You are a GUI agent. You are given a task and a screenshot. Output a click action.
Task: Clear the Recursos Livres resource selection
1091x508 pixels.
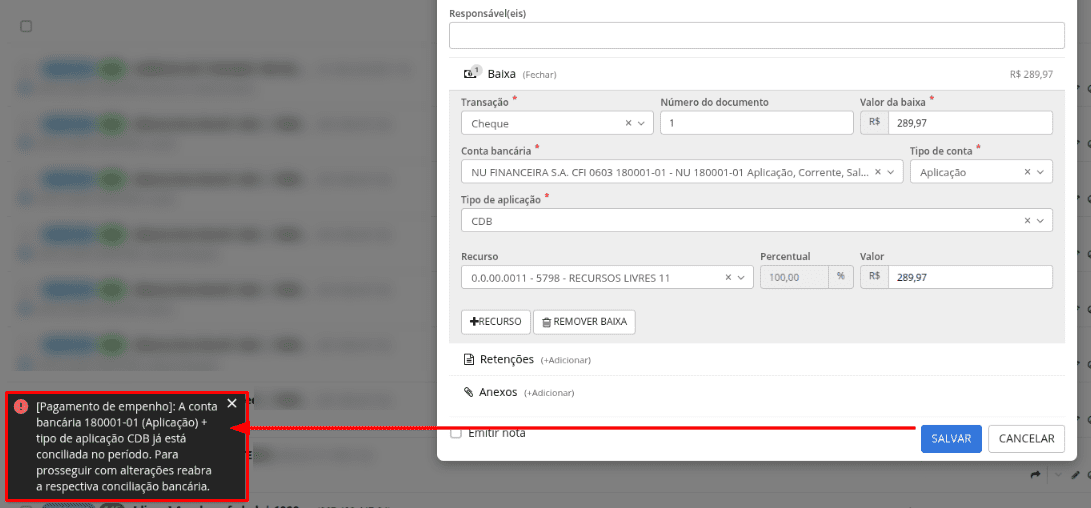tap(728, 277)
